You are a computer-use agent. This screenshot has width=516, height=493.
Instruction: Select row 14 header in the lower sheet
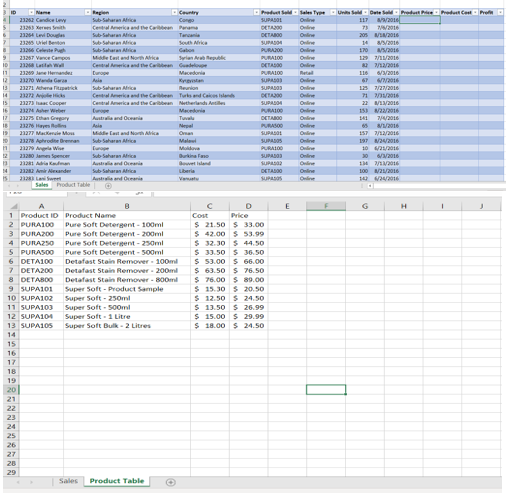coord(11,335)
